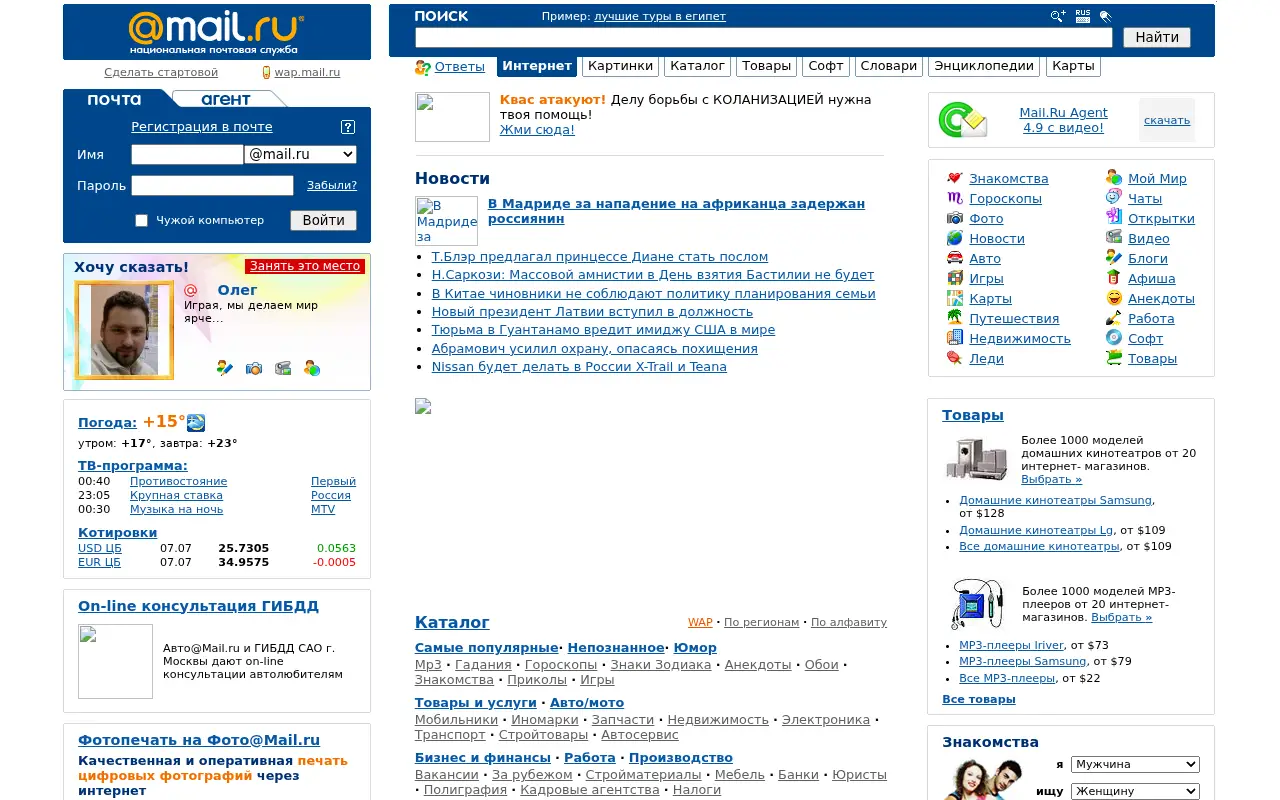Open the Забыли? password link
Viewport: 1280px width, 800px height.
(332, 185)
